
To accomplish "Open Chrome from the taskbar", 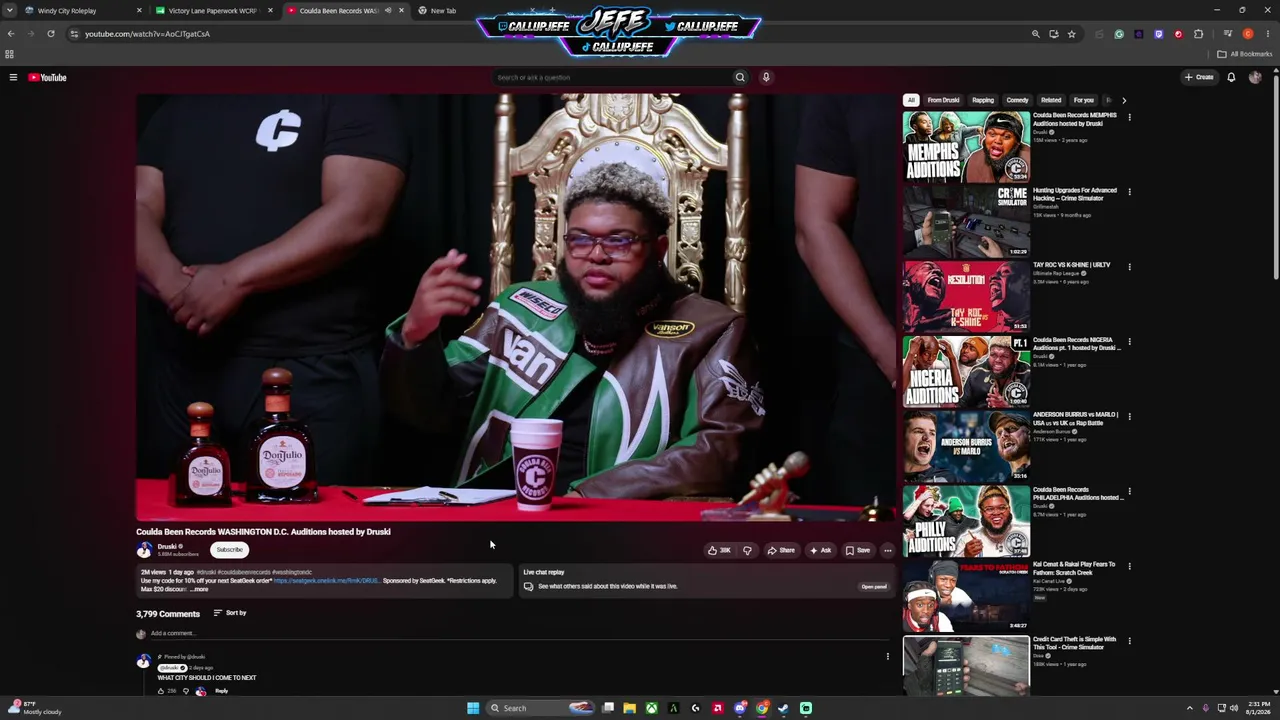I will (x=762, y=708).
